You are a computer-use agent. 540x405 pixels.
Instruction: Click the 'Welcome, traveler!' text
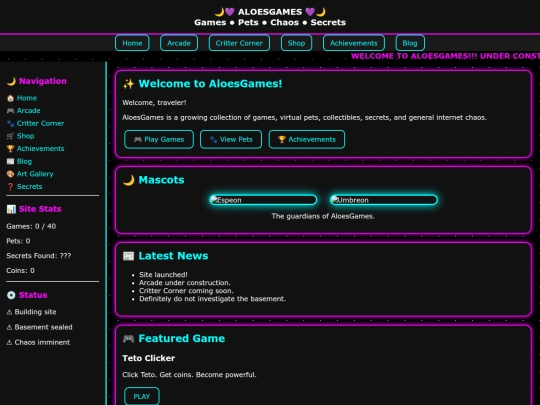154,103
